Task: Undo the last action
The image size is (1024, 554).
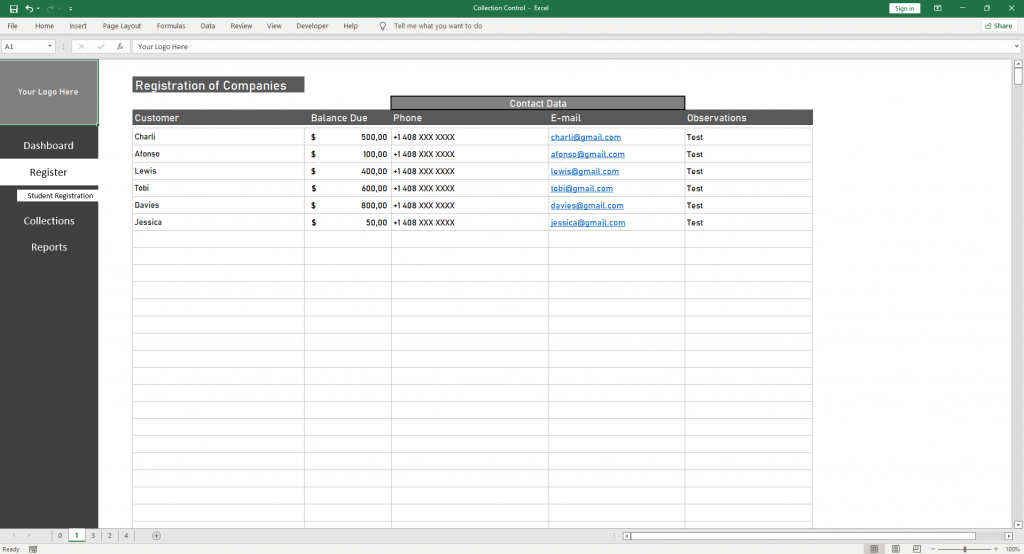Action: tap(29, 8)
